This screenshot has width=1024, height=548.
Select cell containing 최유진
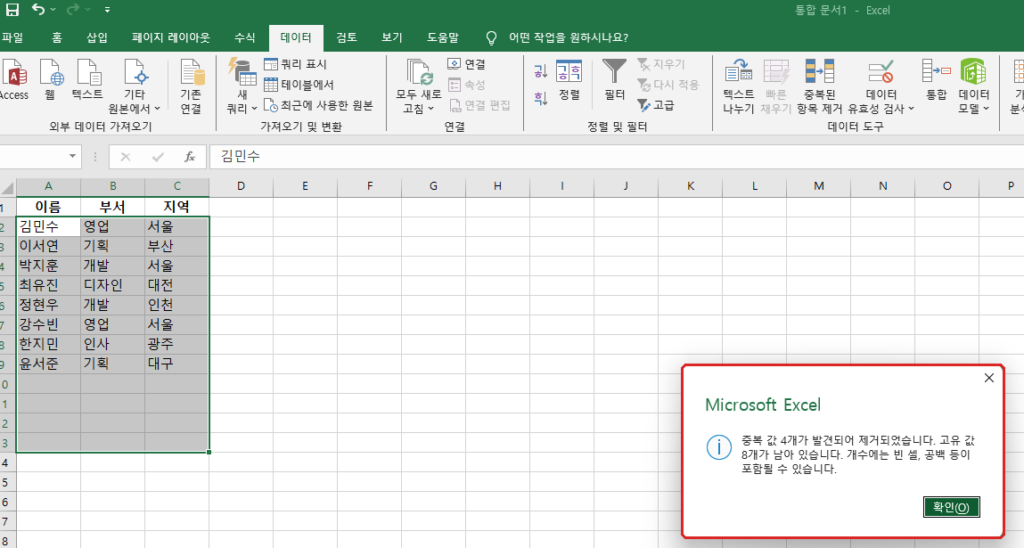pos(48,285)
